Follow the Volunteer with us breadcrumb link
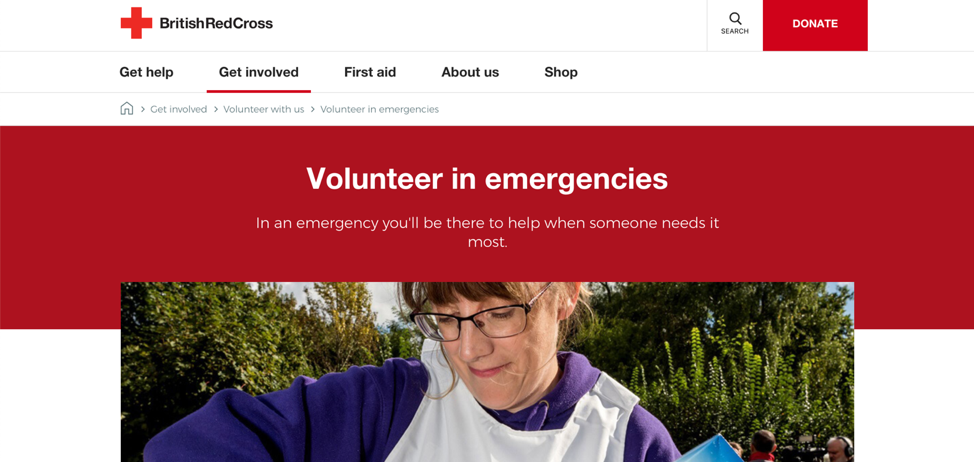 [x=264, y=109]
